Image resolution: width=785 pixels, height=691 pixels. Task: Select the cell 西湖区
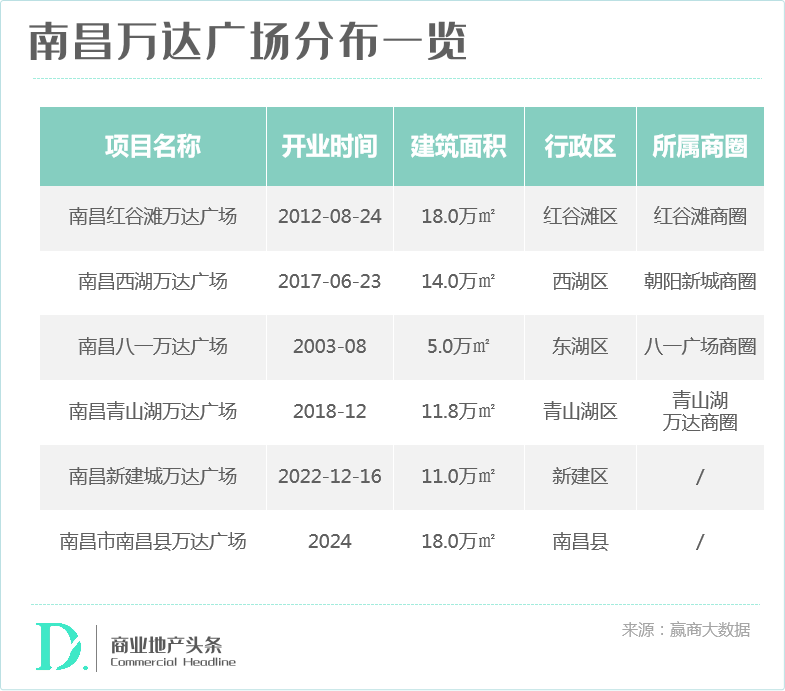580,281
